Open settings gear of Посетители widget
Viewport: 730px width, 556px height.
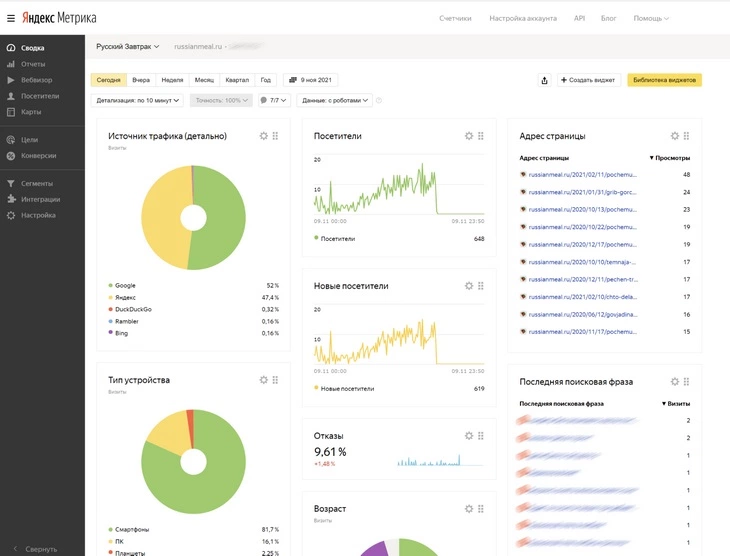coord(469,136)
